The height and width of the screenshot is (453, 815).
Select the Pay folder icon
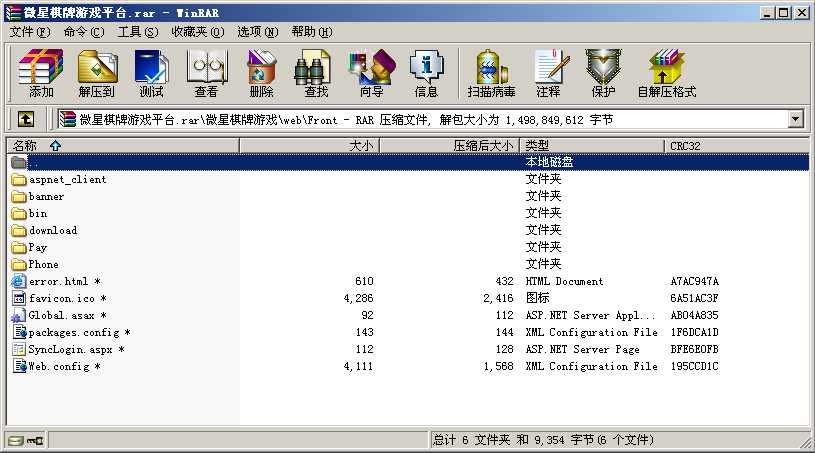point(19,248)
